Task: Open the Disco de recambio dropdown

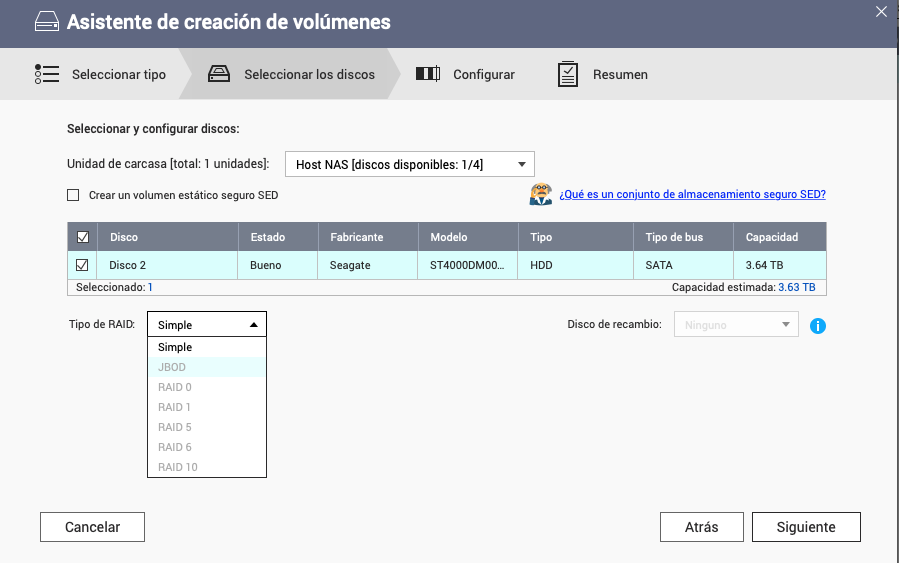Action: [x=737, y=325]
